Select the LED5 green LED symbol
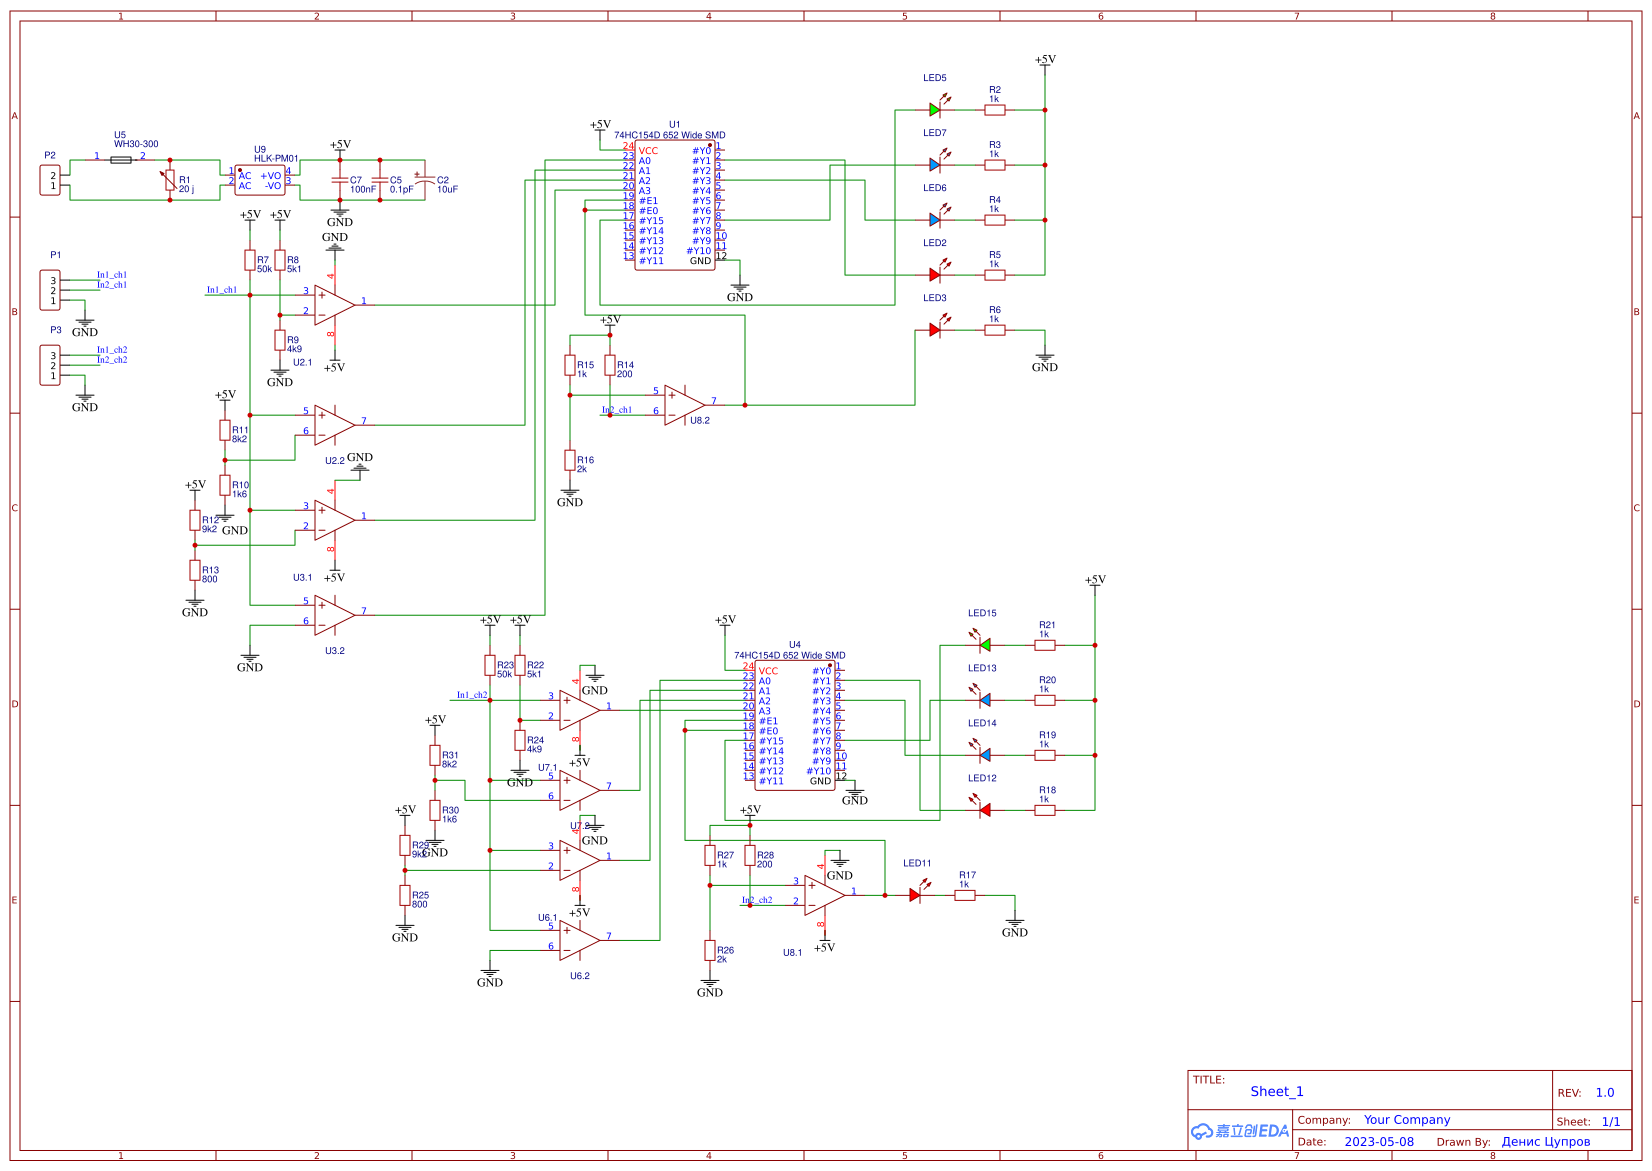1652x1171 pixels. click(932, 109)
